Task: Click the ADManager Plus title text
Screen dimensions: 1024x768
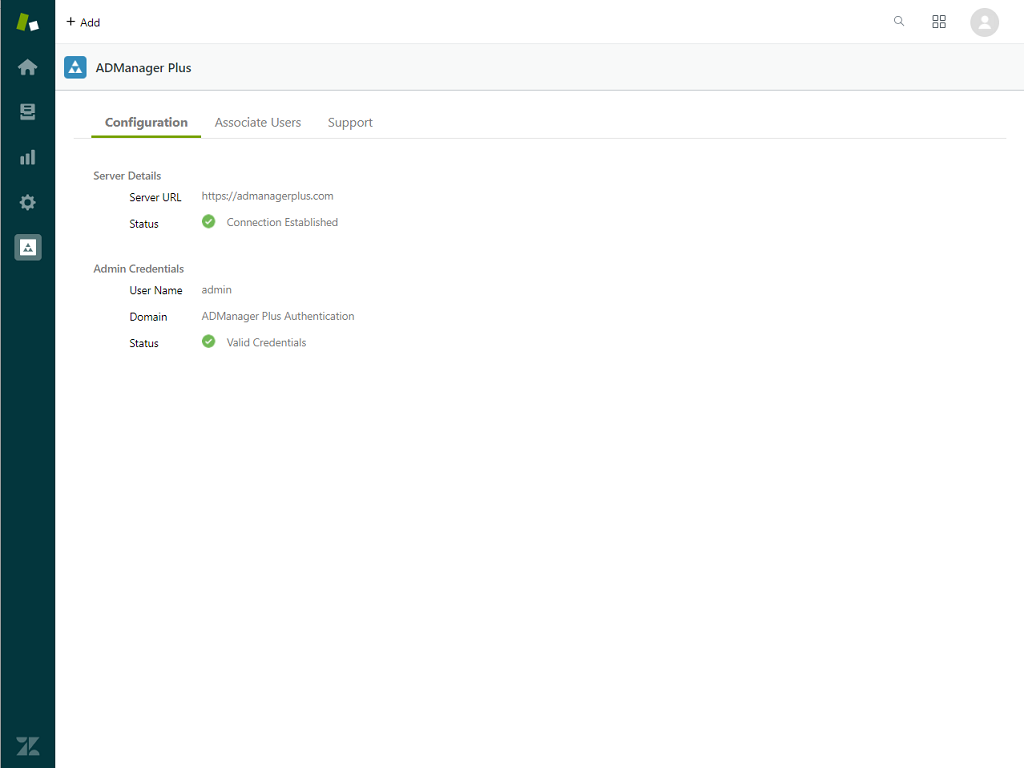Action: (x=143, y=68)
